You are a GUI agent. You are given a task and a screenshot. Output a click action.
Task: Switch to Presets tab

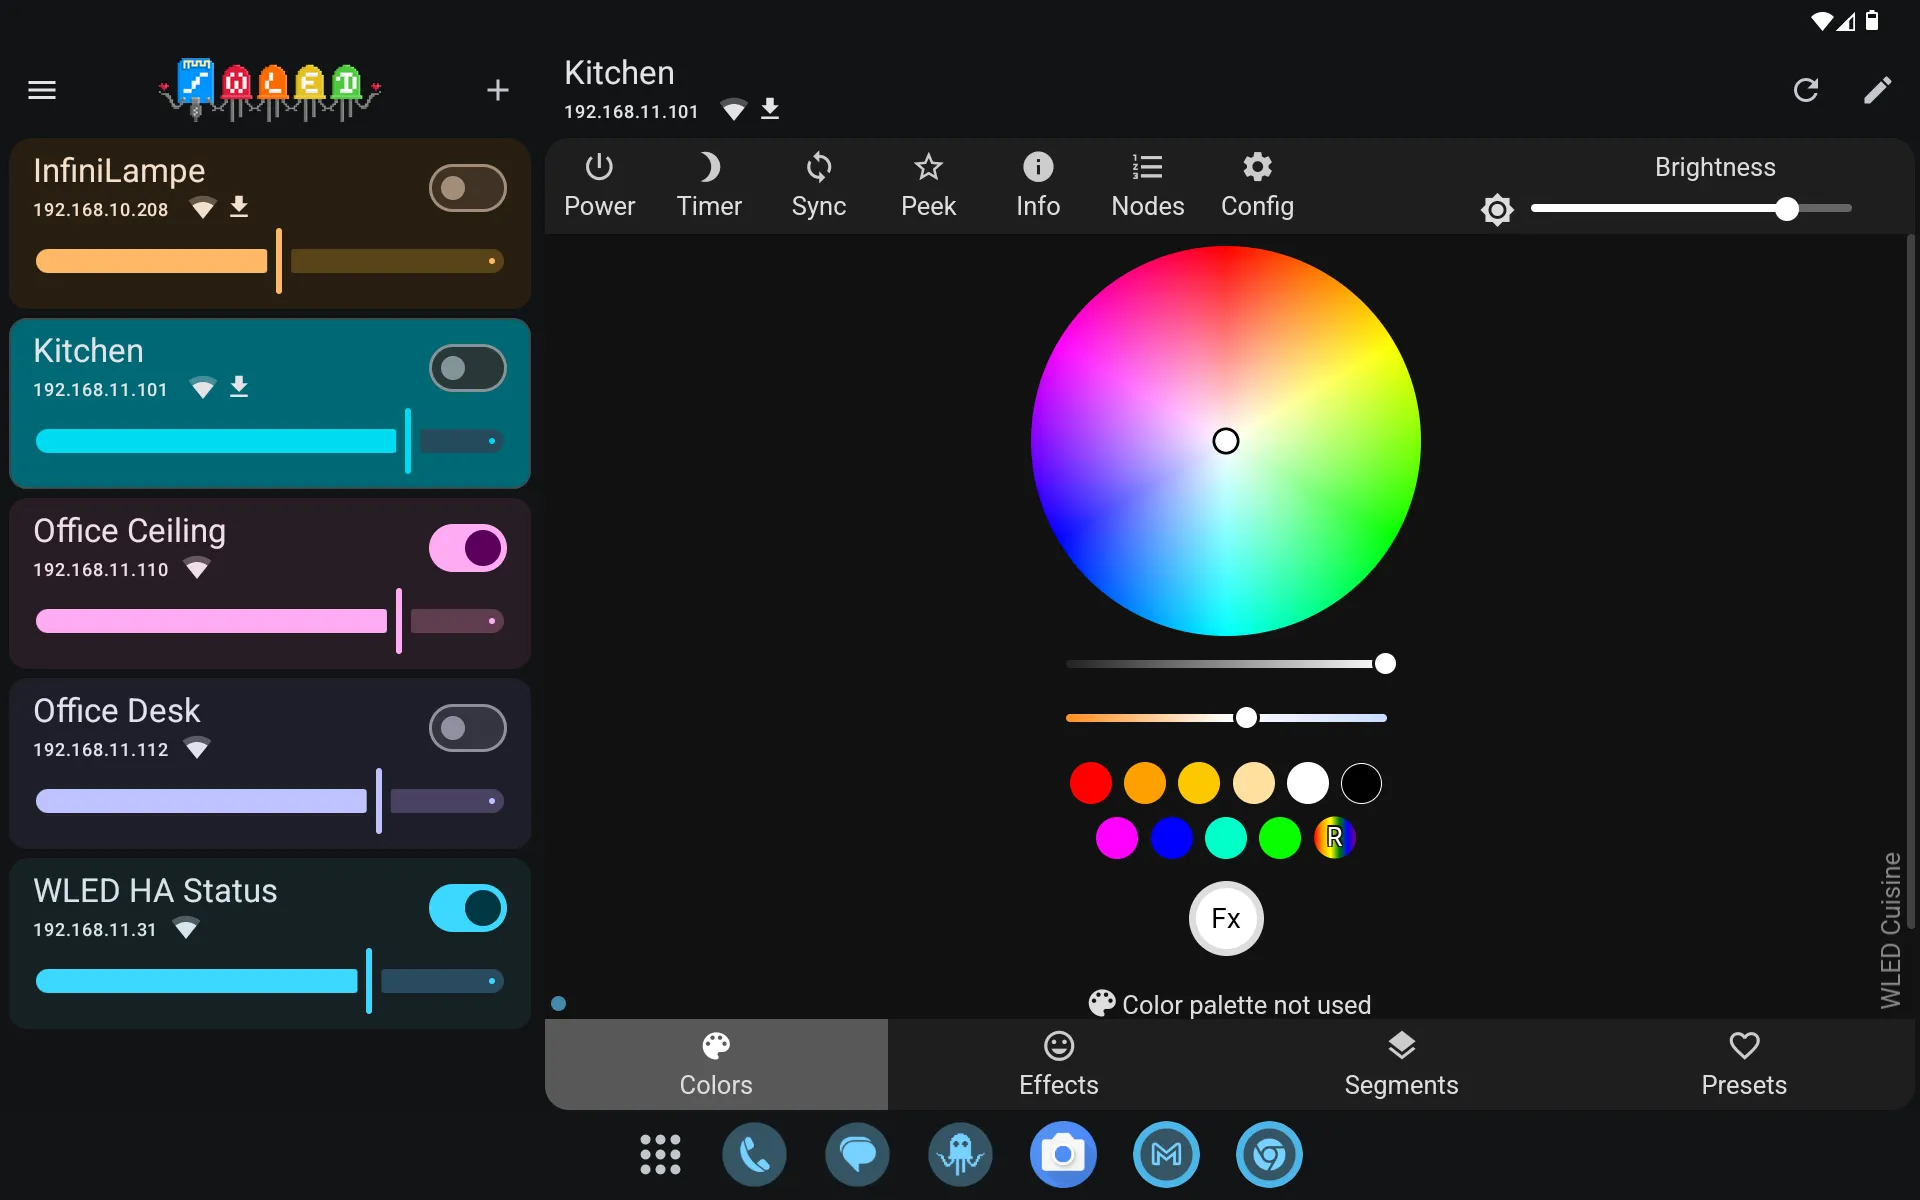click(x=1743, y=1062)
